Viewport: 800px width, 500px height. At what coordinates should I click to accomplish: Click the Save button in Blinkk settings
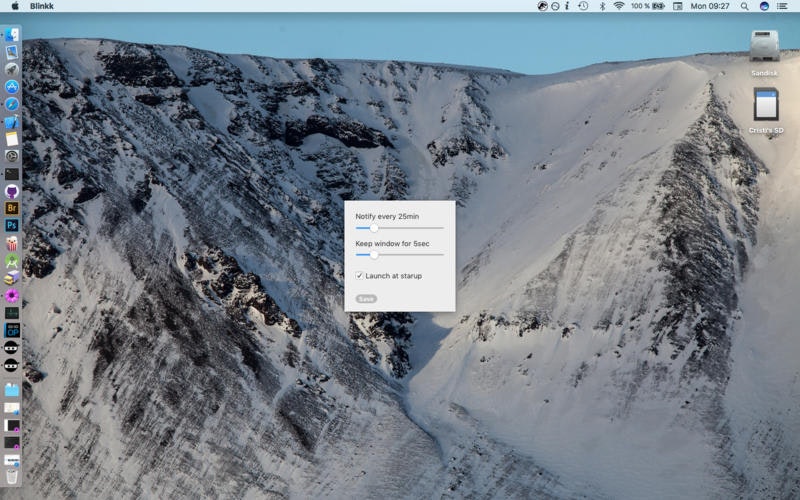pos(366,298)
